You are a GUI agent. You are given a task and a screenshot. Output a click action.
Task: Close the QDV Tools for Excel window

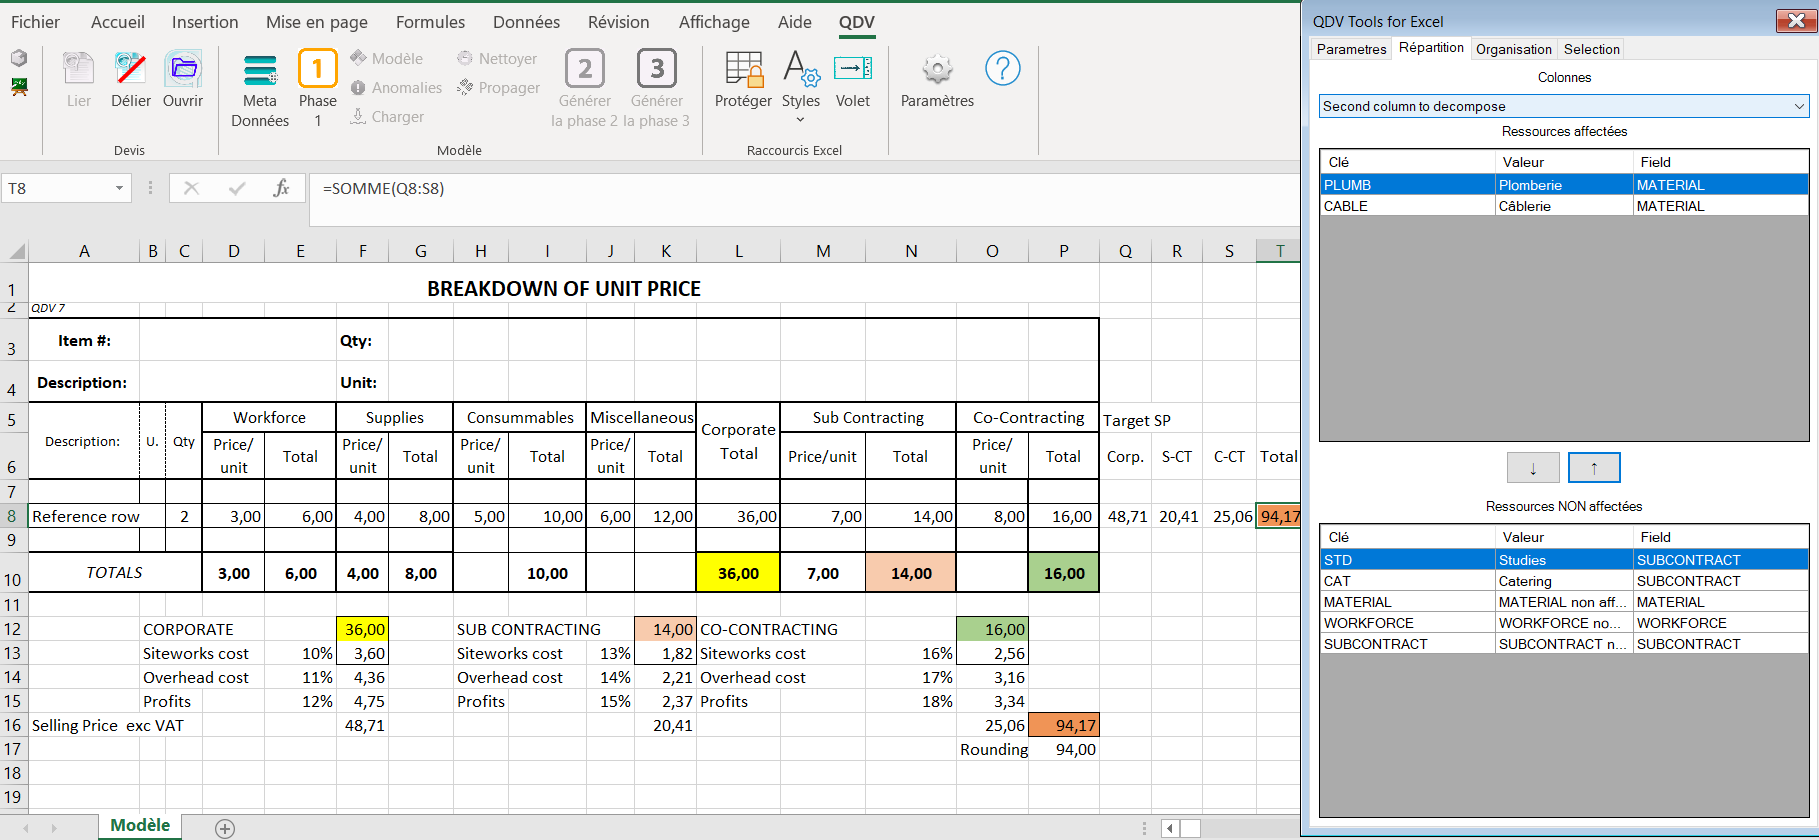(x=1796, y=21)
